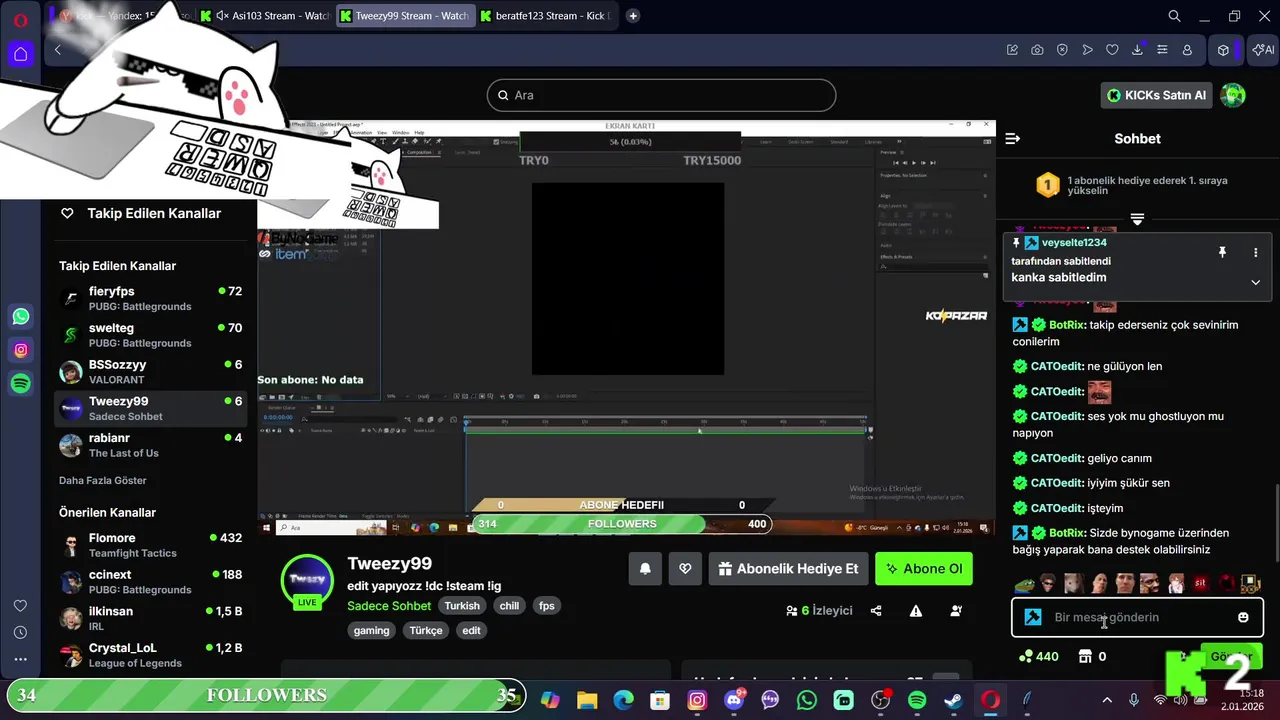The height and width of the screenshot is (720, 1280).
Task: Click the chill tag
Action: pyautogui.click(x=509, y=606)
